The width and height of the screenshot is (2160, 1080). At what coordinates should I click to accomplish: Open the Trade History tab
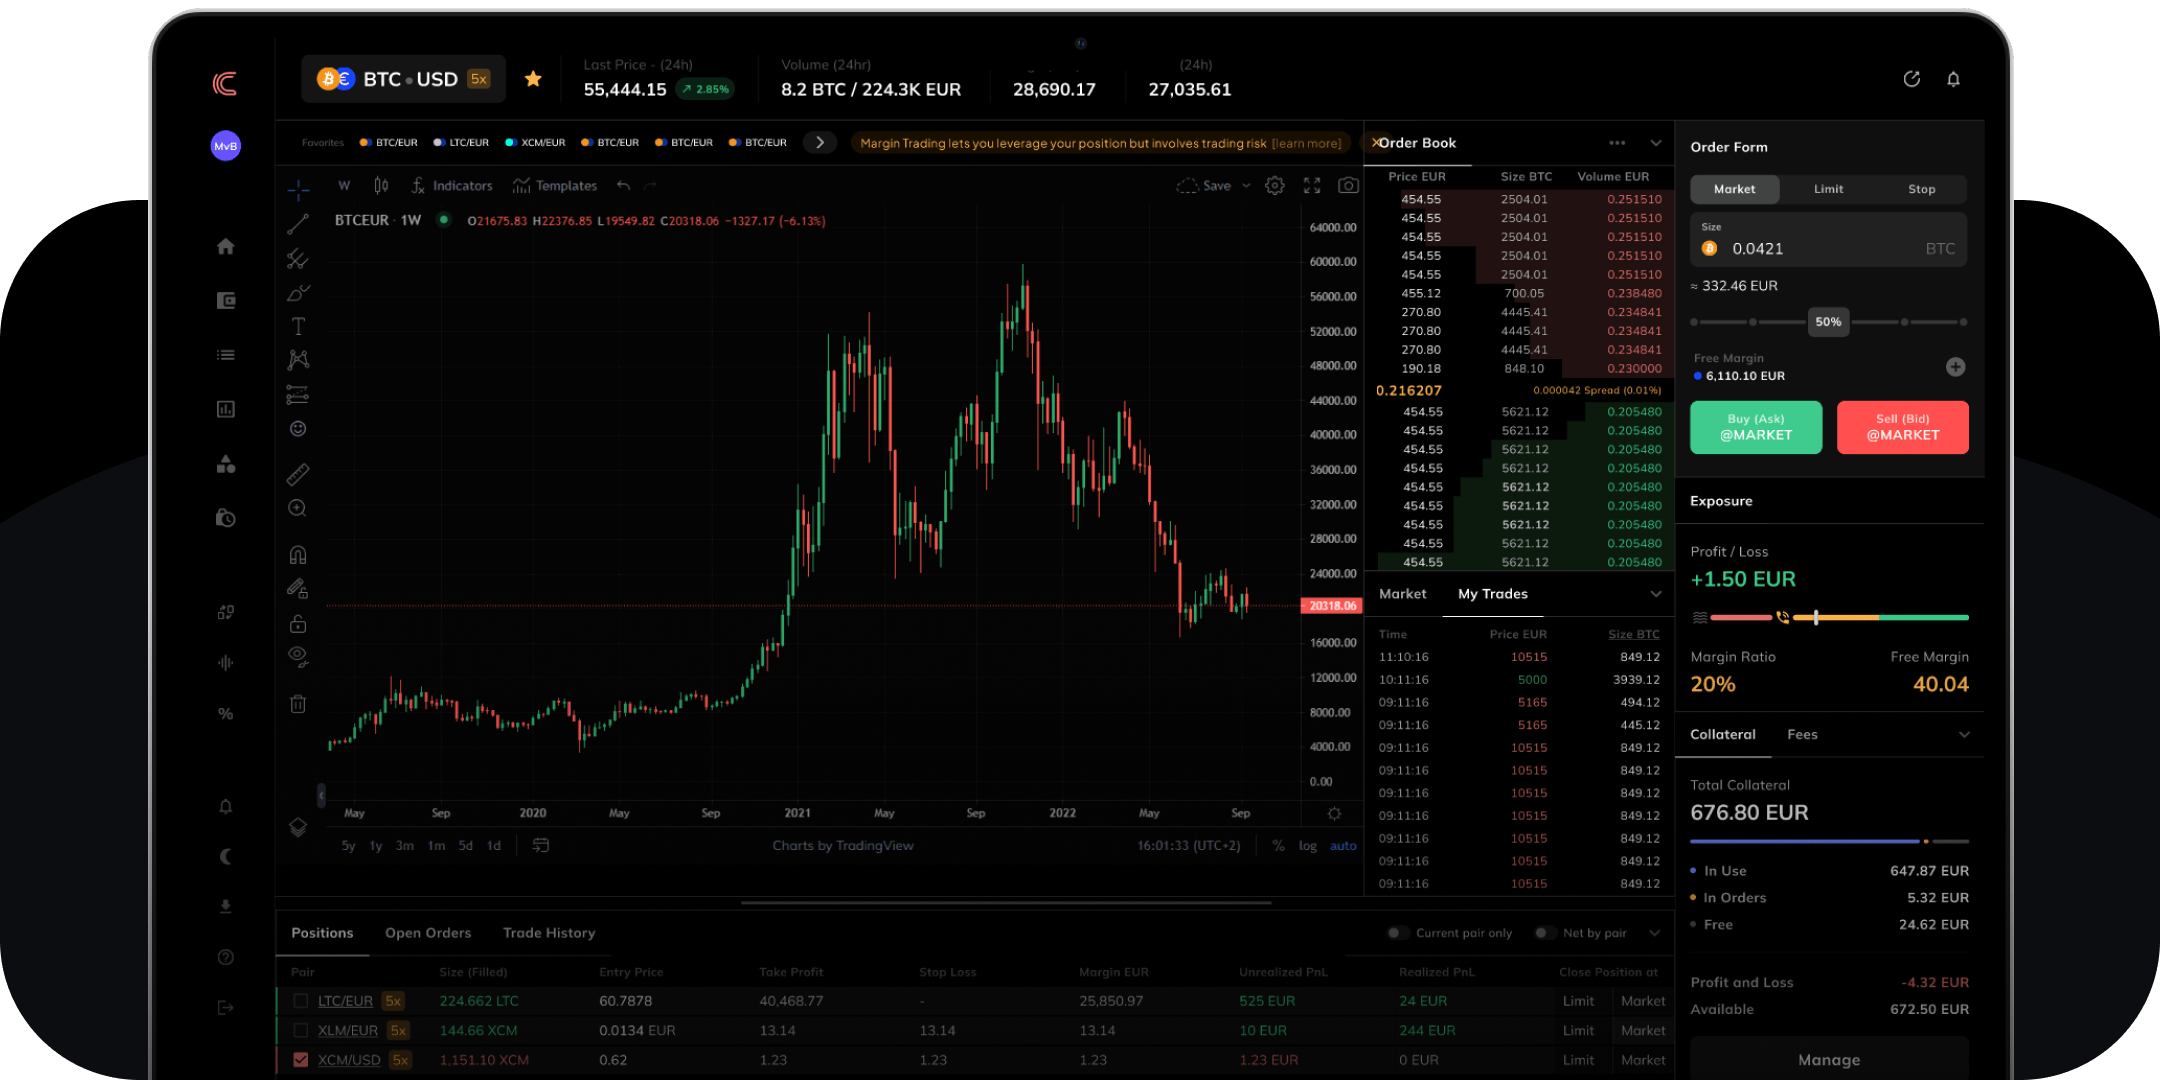coord(548,932)
